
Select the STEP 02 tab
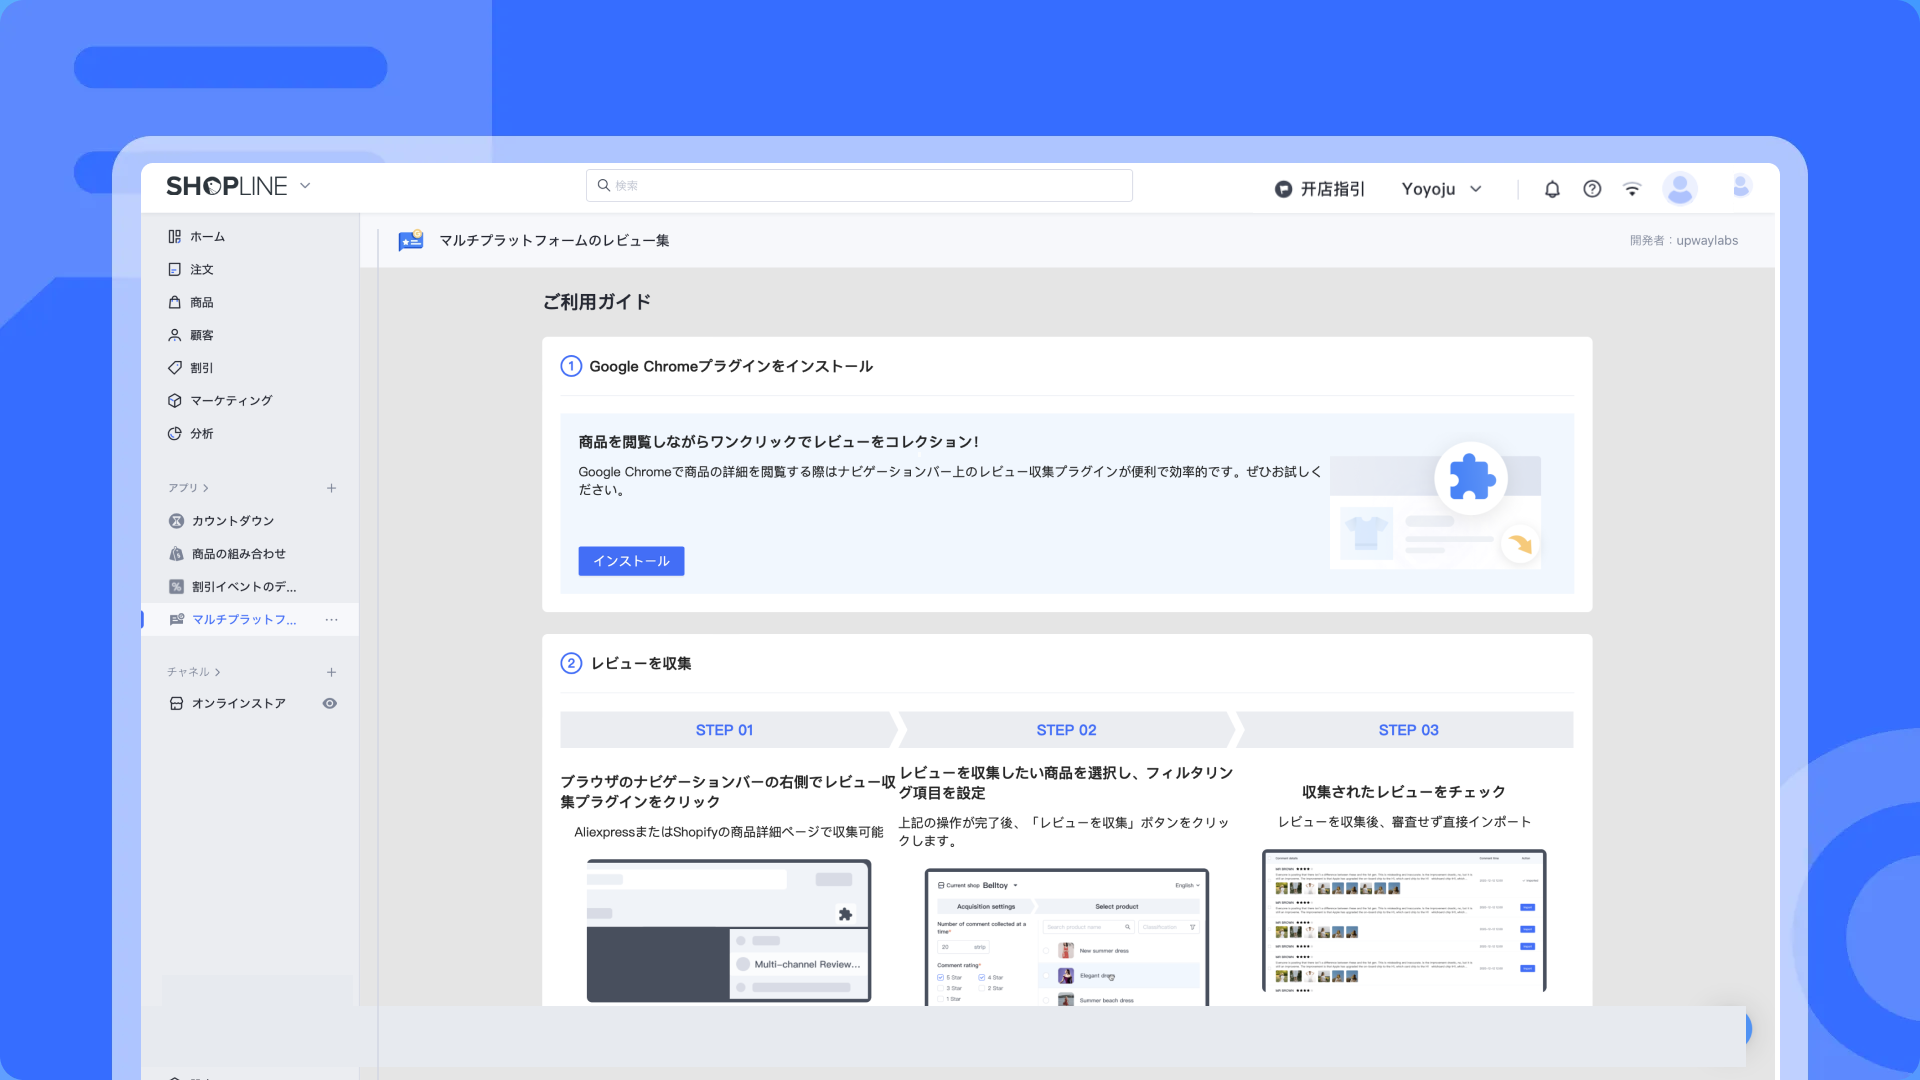pos(1066,730)
